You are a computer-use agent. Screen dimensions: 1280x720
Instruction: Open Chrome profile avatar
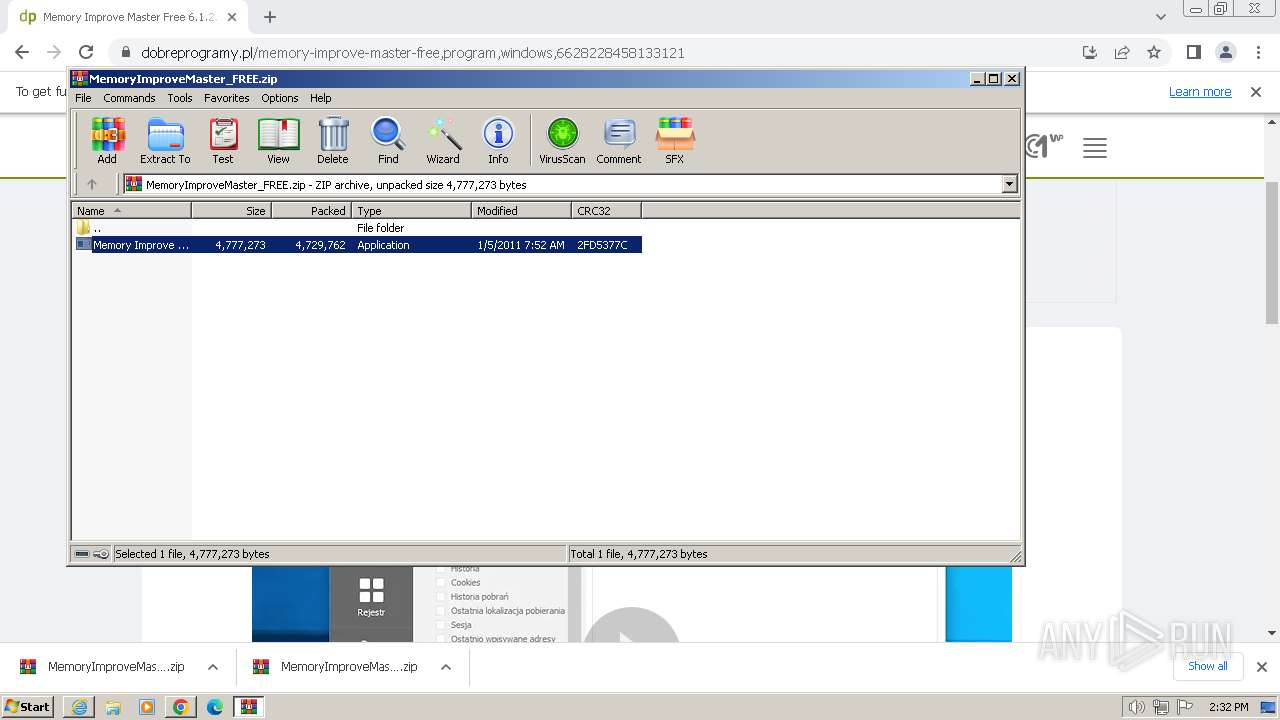1226,52
